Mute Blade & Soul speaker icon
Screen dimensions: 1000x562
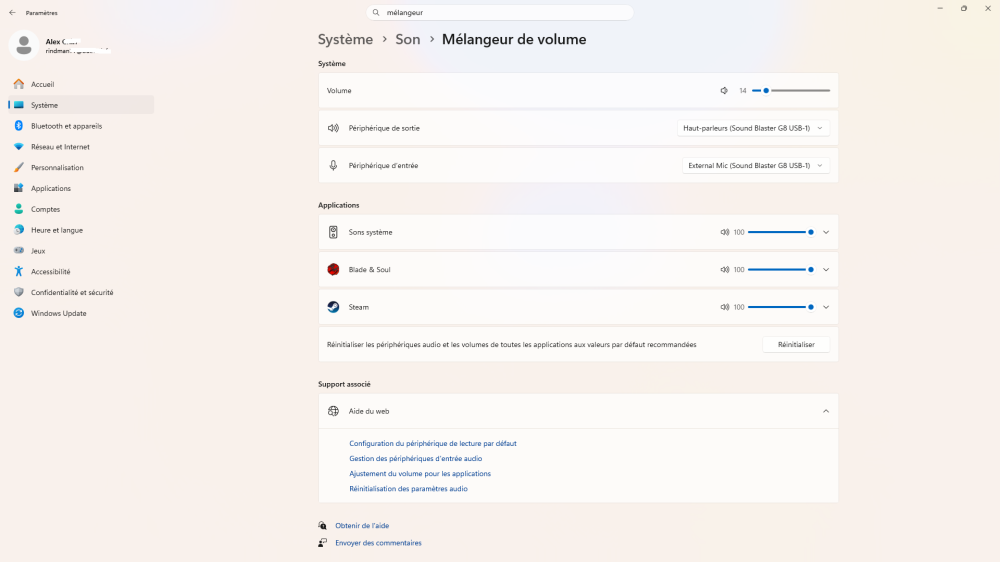(x=724, y=270)
